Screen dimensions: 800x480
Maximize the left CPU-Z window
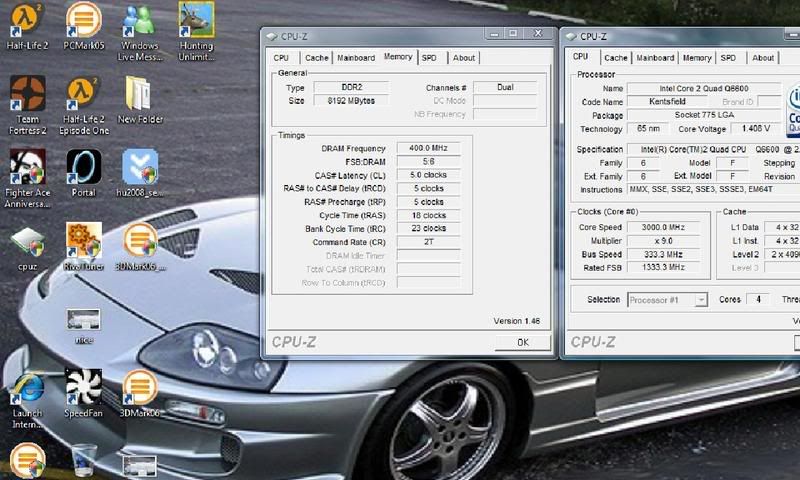tap(513, 34)
